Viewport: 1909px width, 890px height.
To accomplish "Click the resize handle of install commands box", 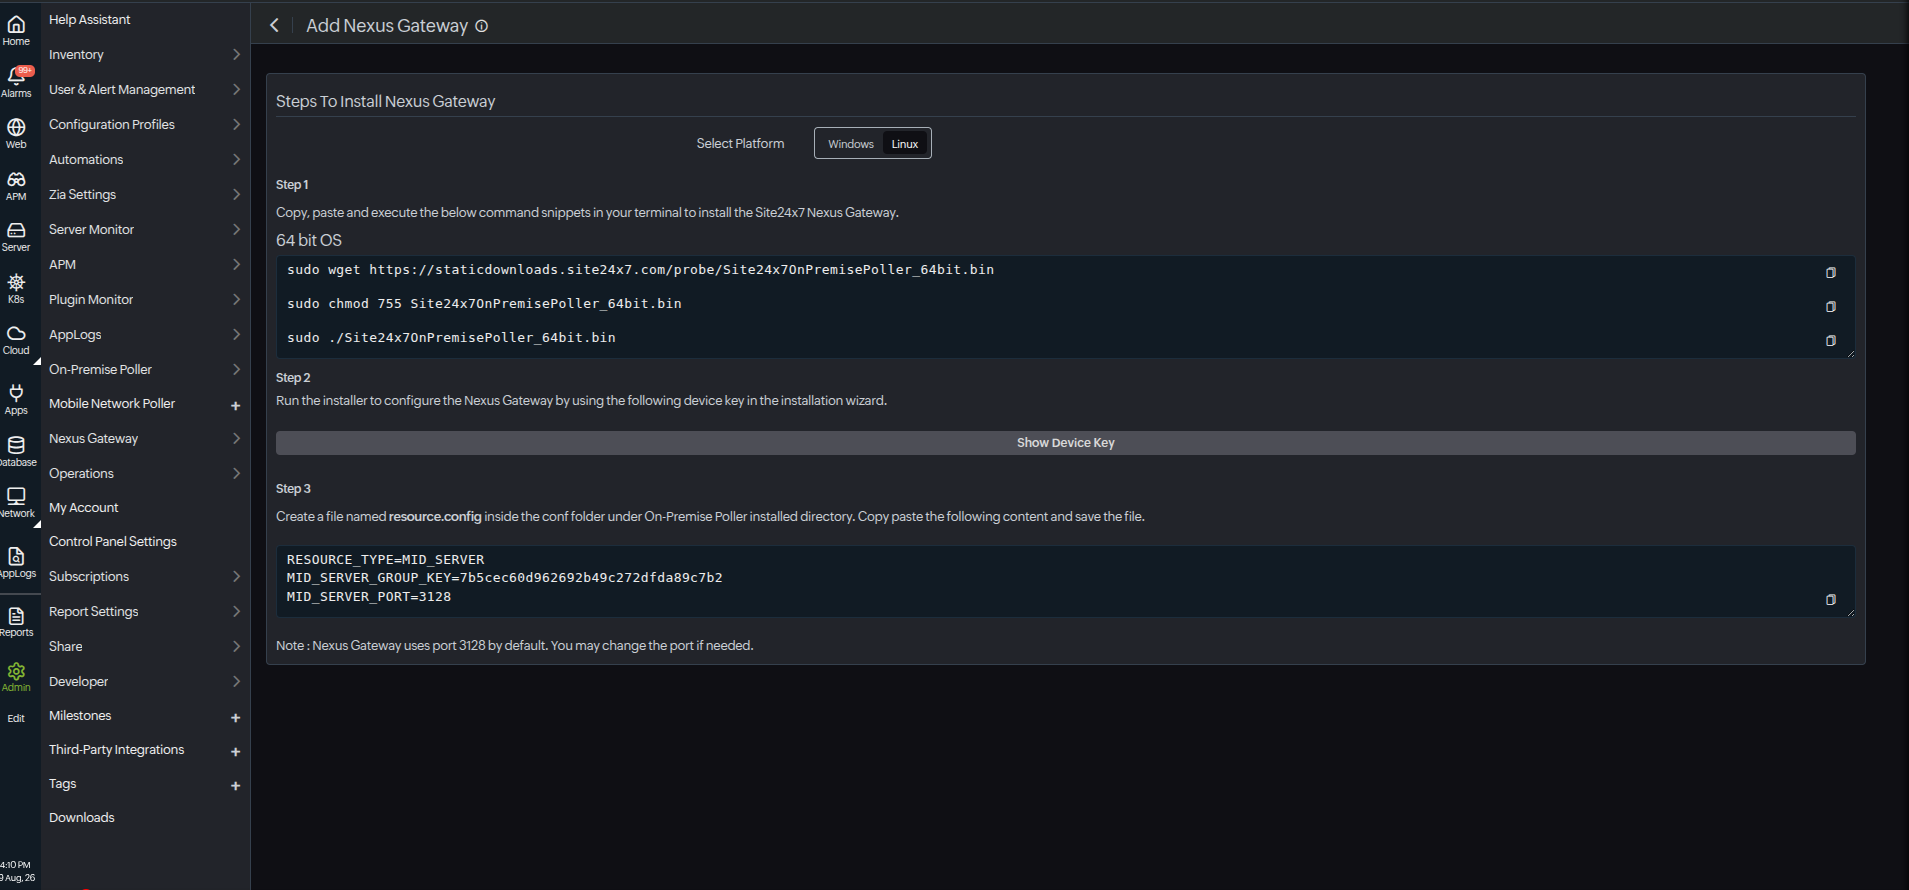I will point(1850,353).
